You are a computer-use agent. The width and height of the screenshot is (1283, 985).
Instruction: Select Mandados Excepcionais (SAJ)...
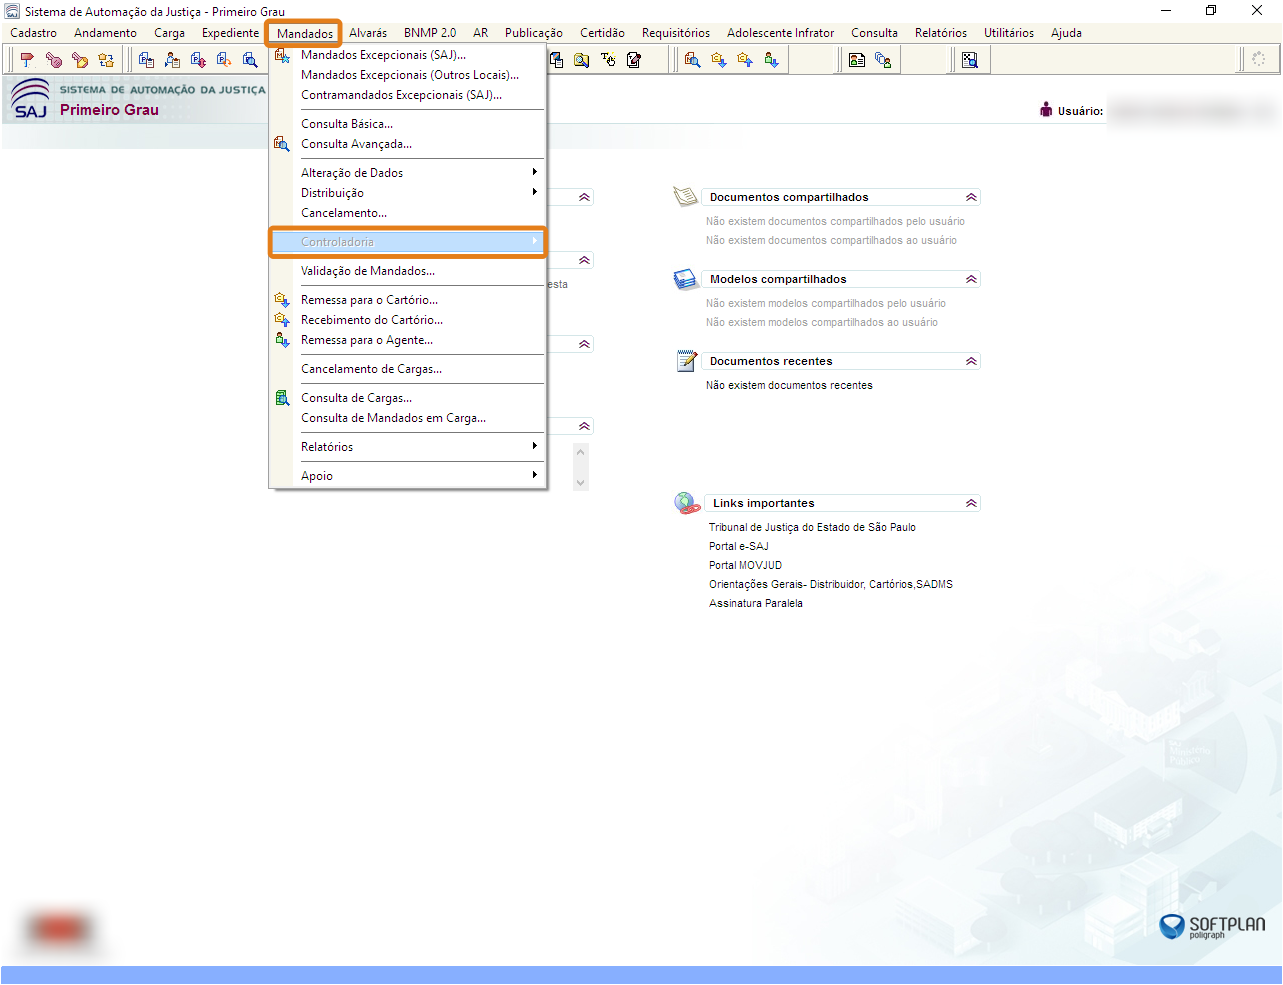[408, 55]
